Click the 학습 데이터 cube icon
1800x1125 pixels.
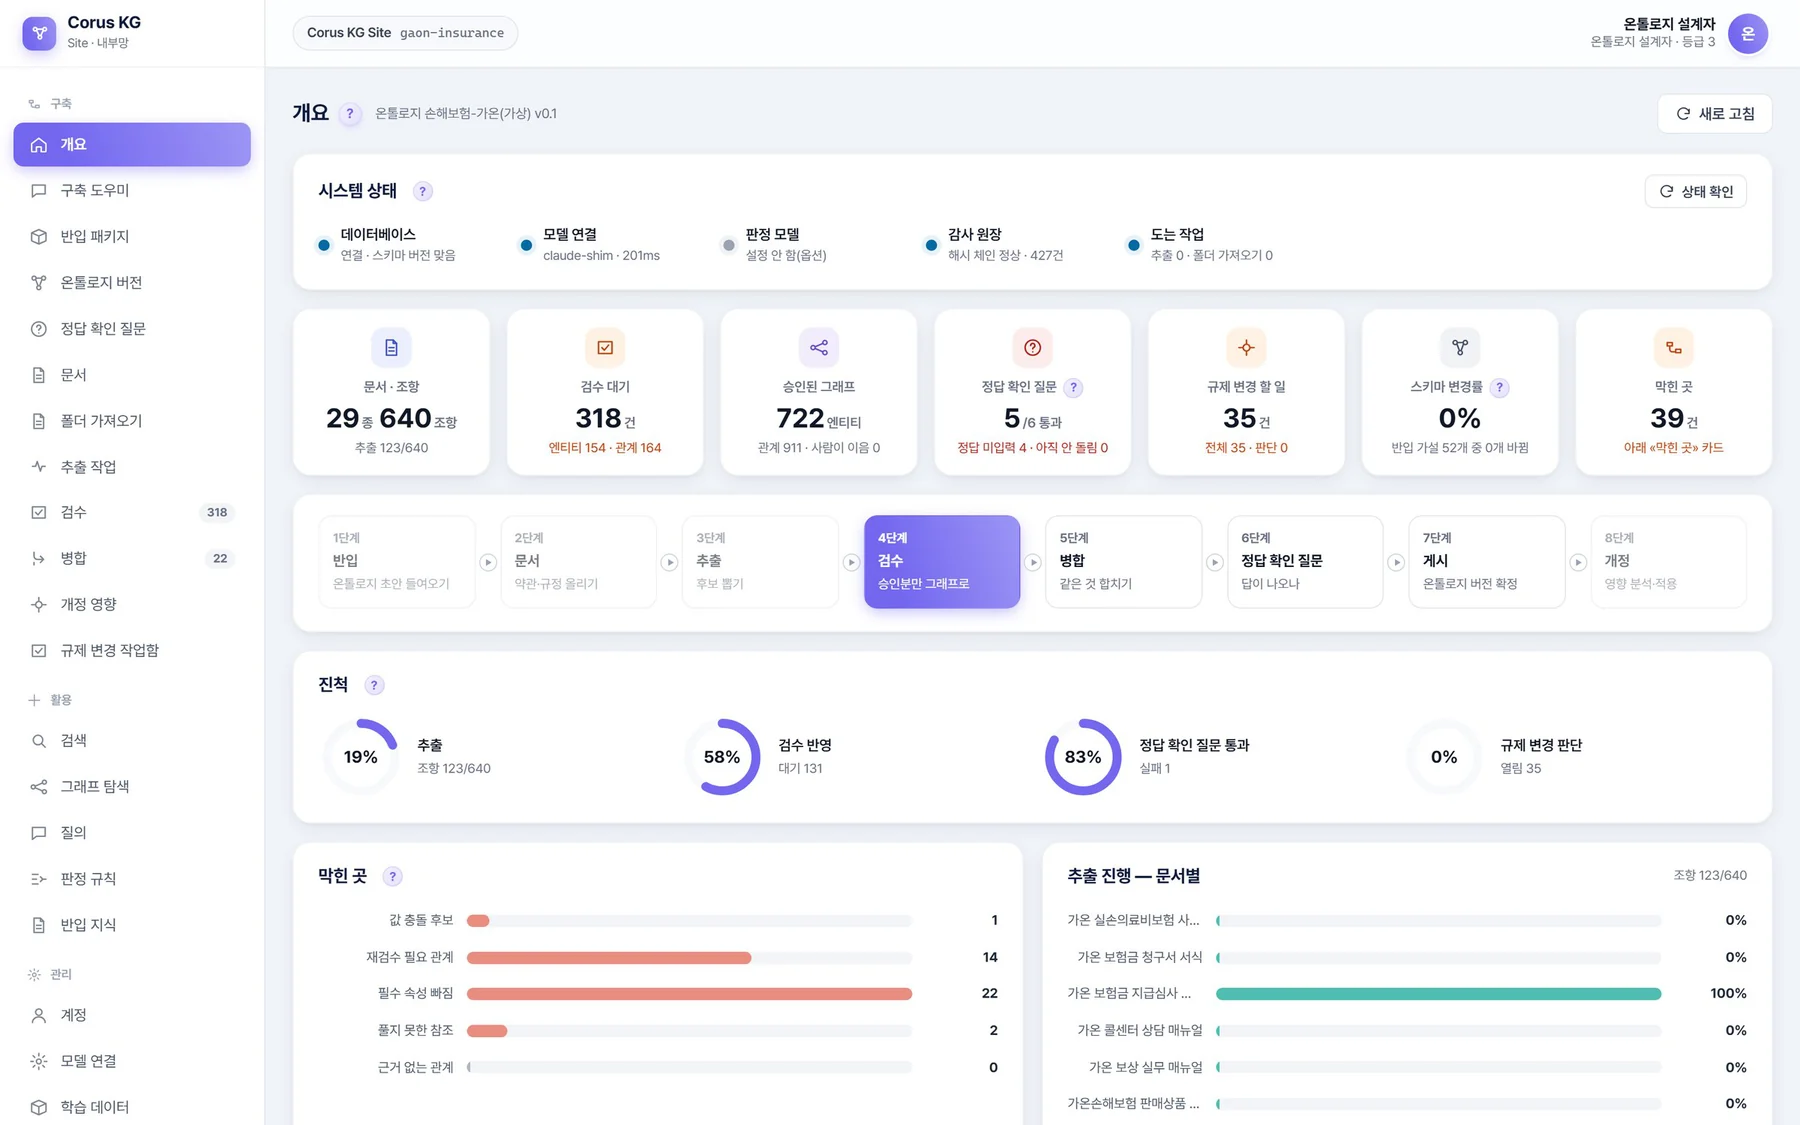coord(39,1107)
